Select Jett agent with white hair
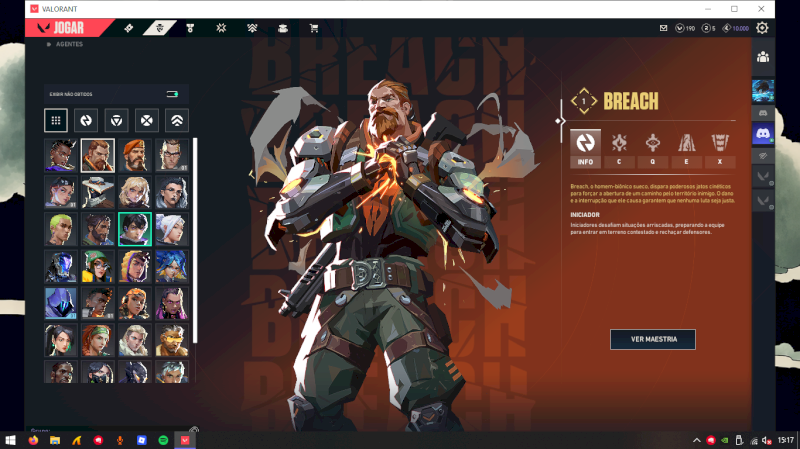The height and width of the screenshot is (449, 800). [171, 230]
